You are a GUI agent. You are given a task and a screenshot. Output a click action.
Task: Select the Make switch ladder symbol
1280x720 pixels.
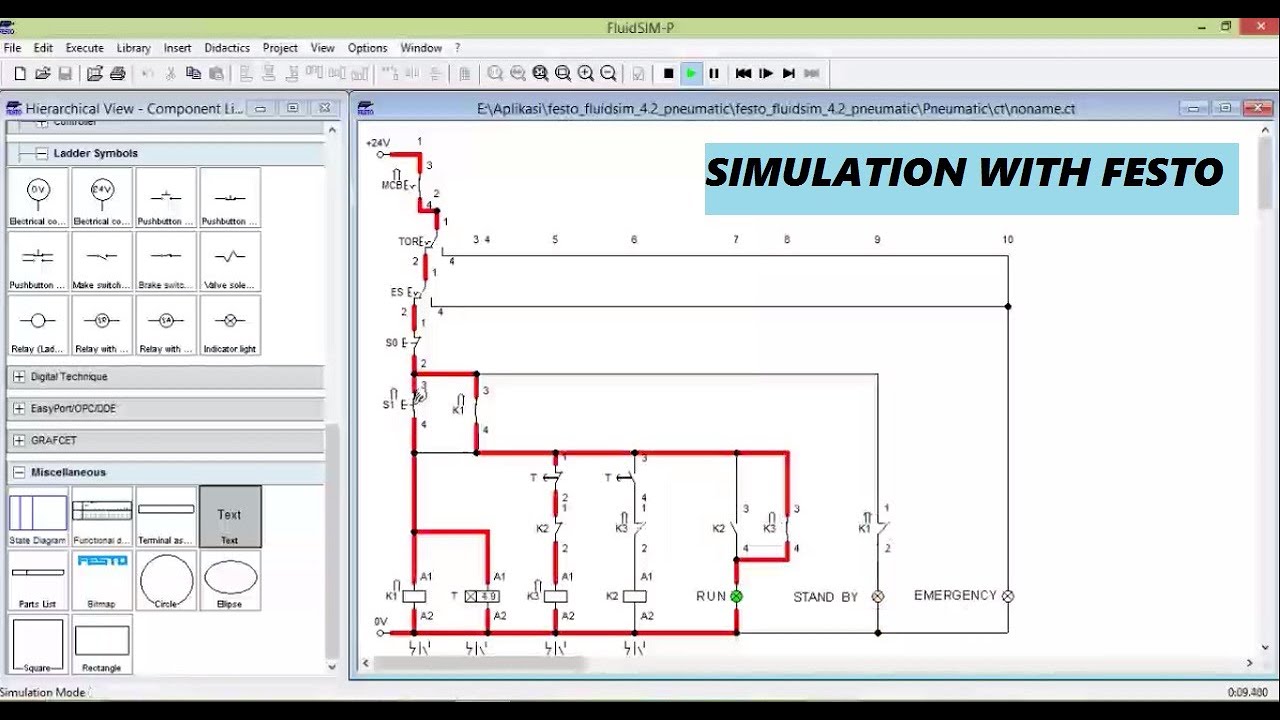(x=102, y=262)
